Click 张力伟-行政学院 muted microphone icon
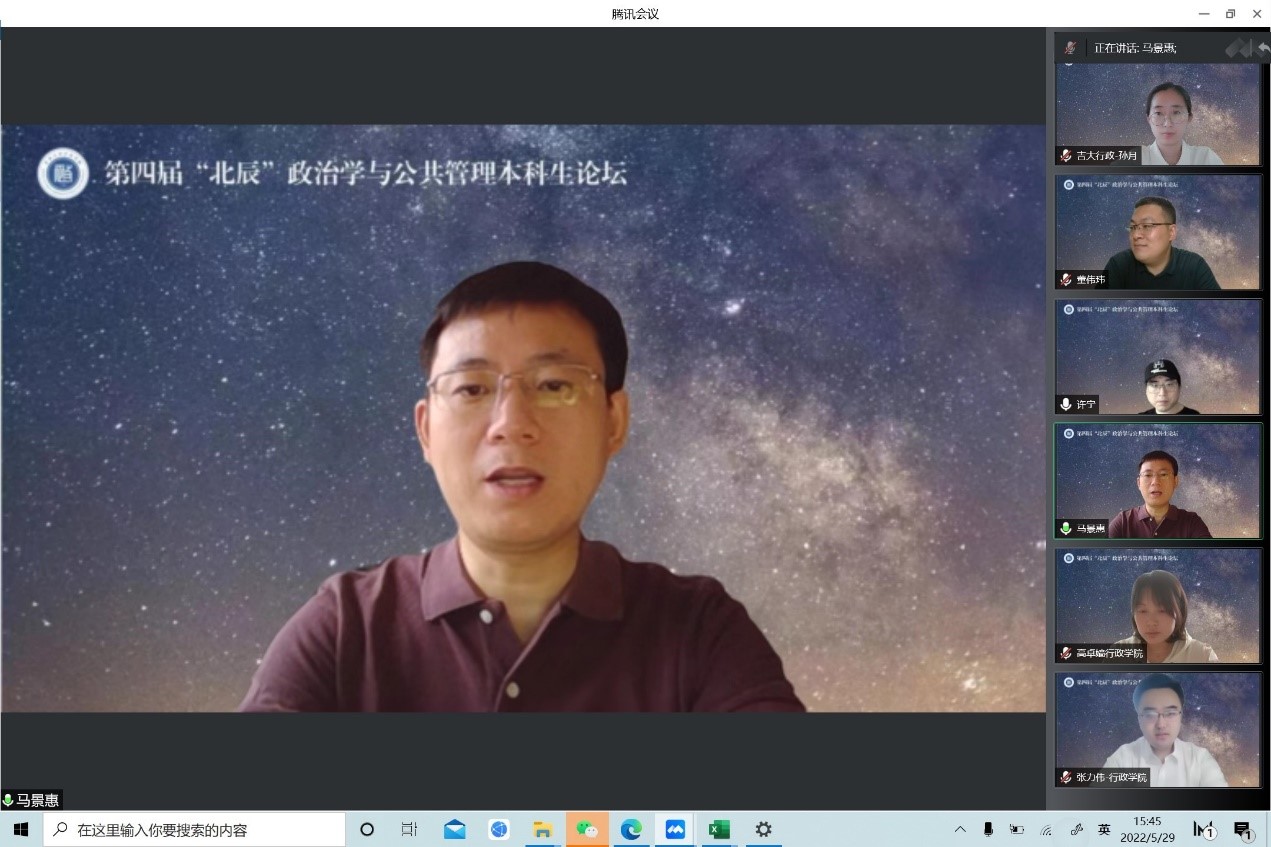This screenshot has height=847, width=1271. tap(1066, 777)
